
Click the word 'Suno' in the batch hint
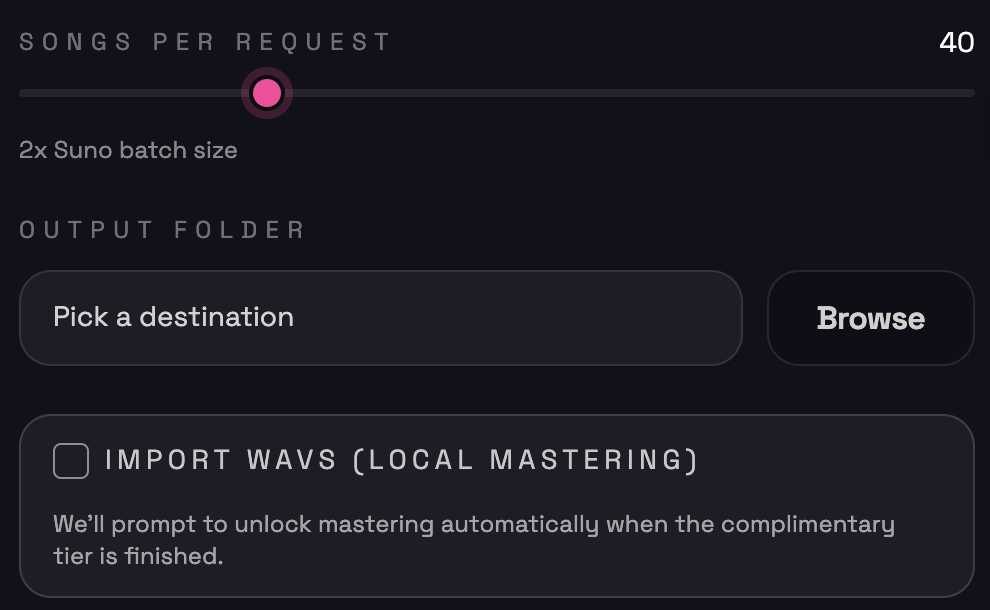click(x=83, y=151)
